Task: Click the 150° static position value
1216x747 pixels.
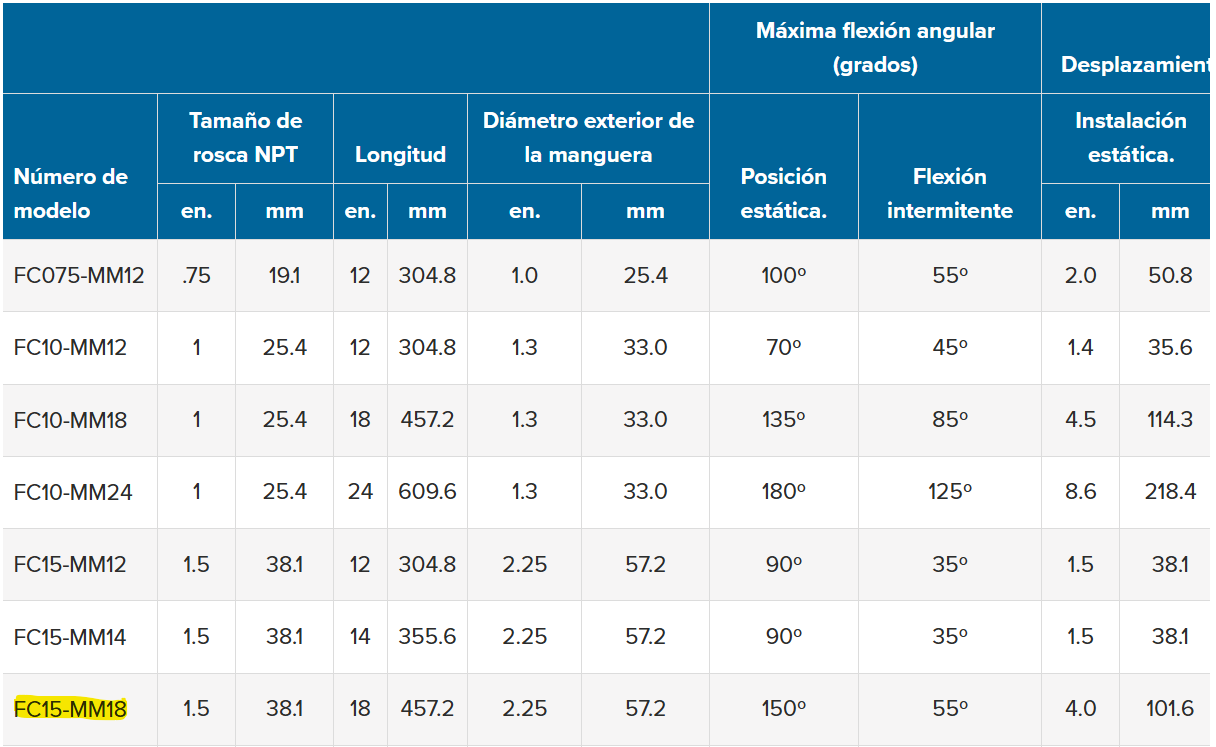Action: 783,709
